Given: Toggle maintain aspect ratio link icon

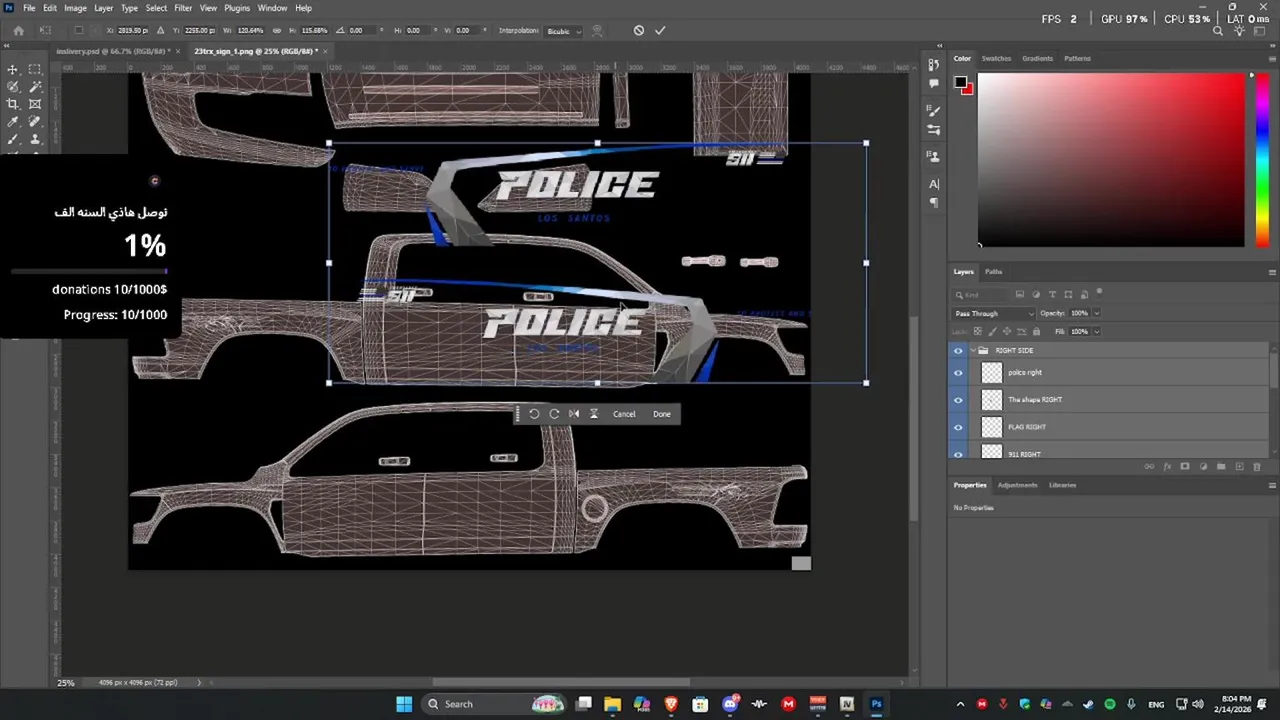Looking at the screenshot, I should (x=277, y=31).
